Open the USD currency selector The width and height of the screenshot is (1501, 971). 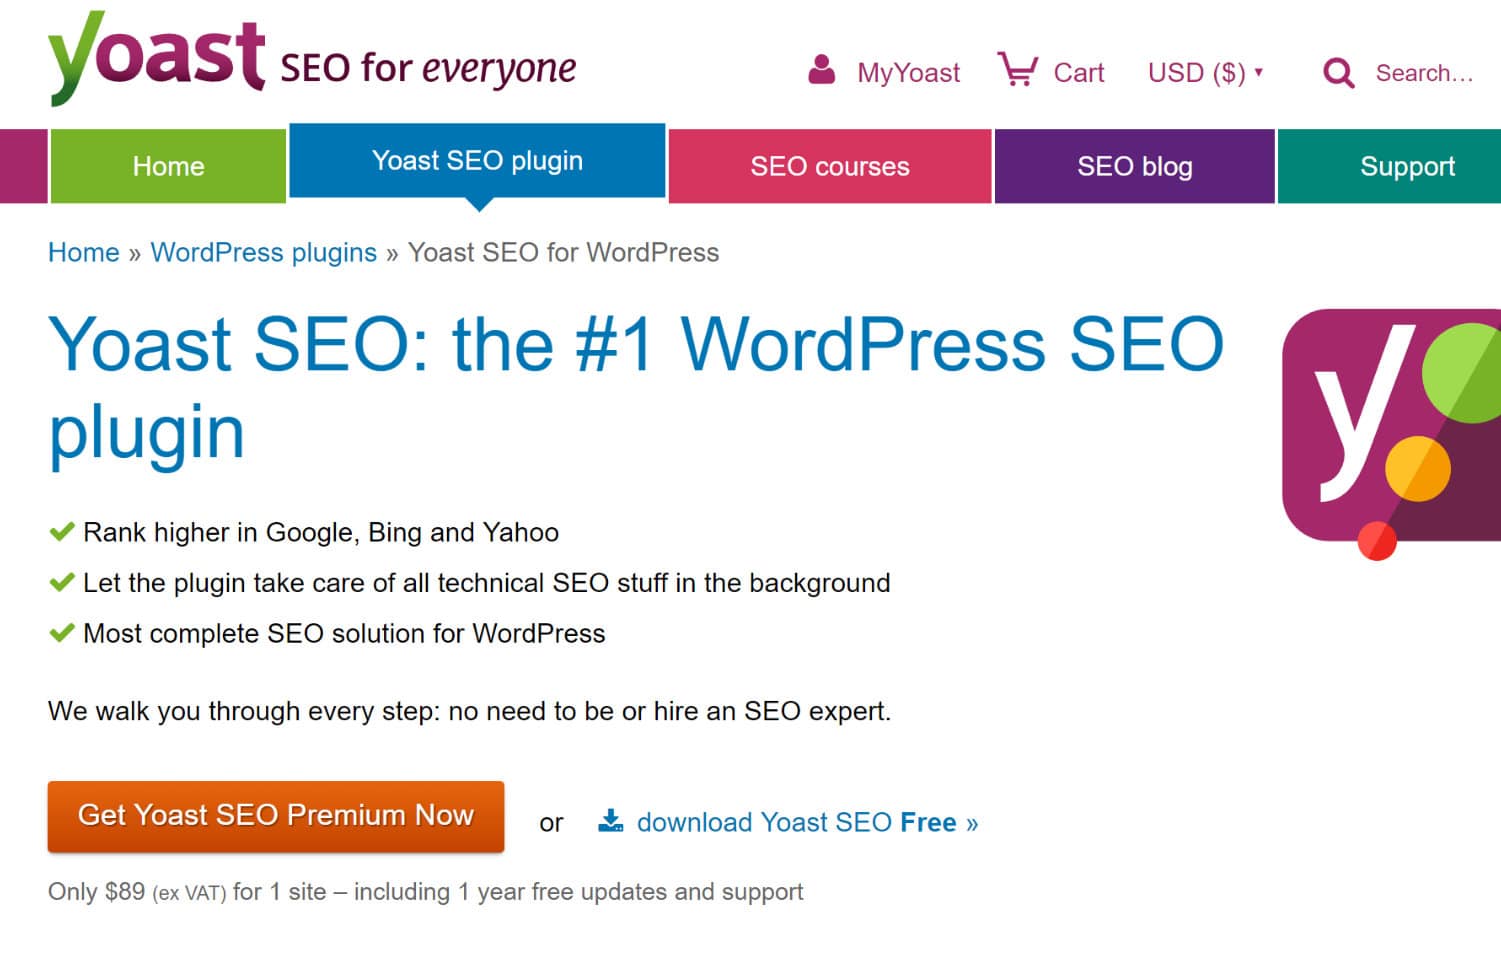[x=1196, y=72]
